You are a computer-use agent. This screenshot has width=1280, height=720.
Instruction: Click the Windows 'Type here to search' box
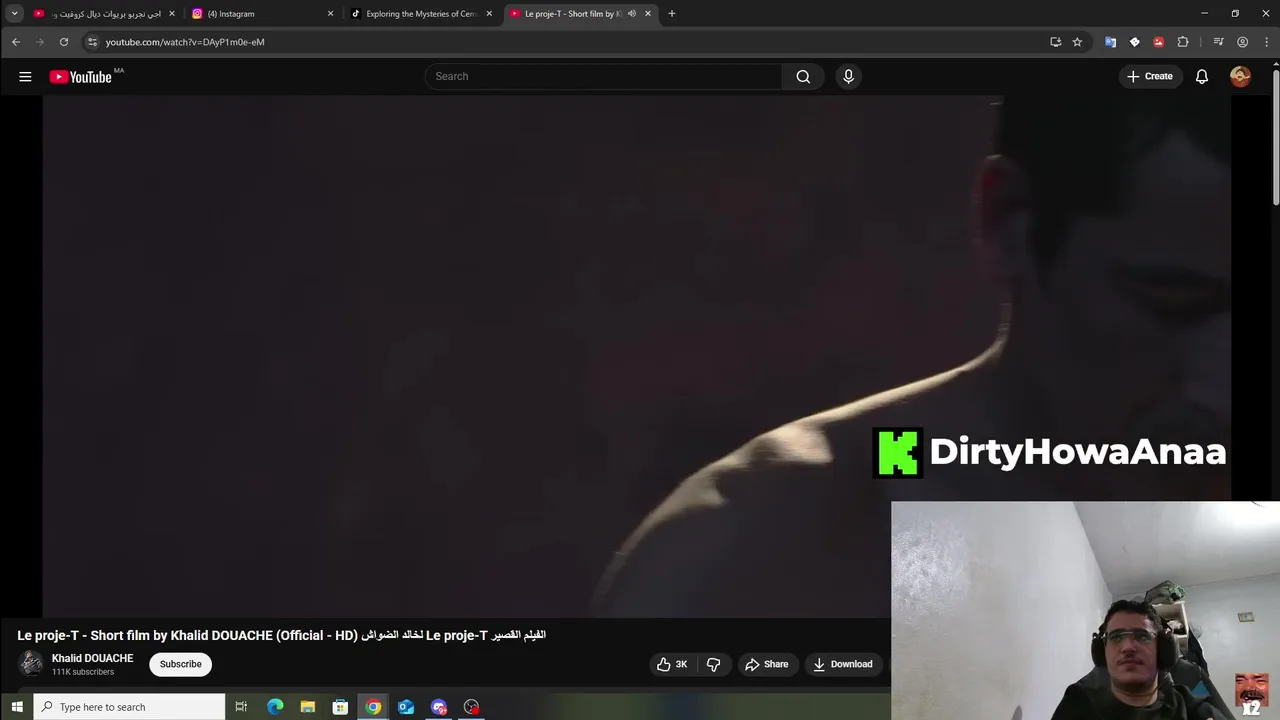coord(129,707)
